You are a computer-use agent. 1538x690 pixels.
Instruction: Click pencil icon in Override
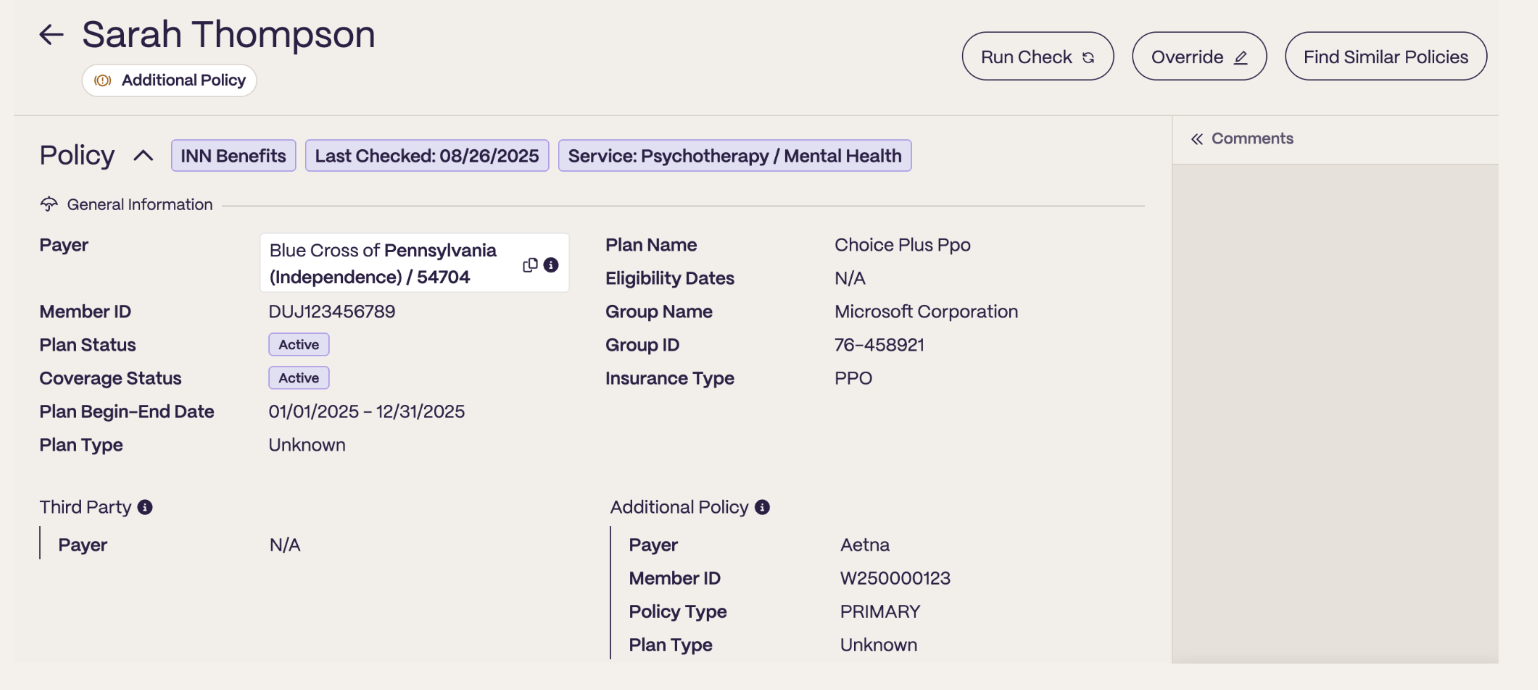click(1241, 58)
